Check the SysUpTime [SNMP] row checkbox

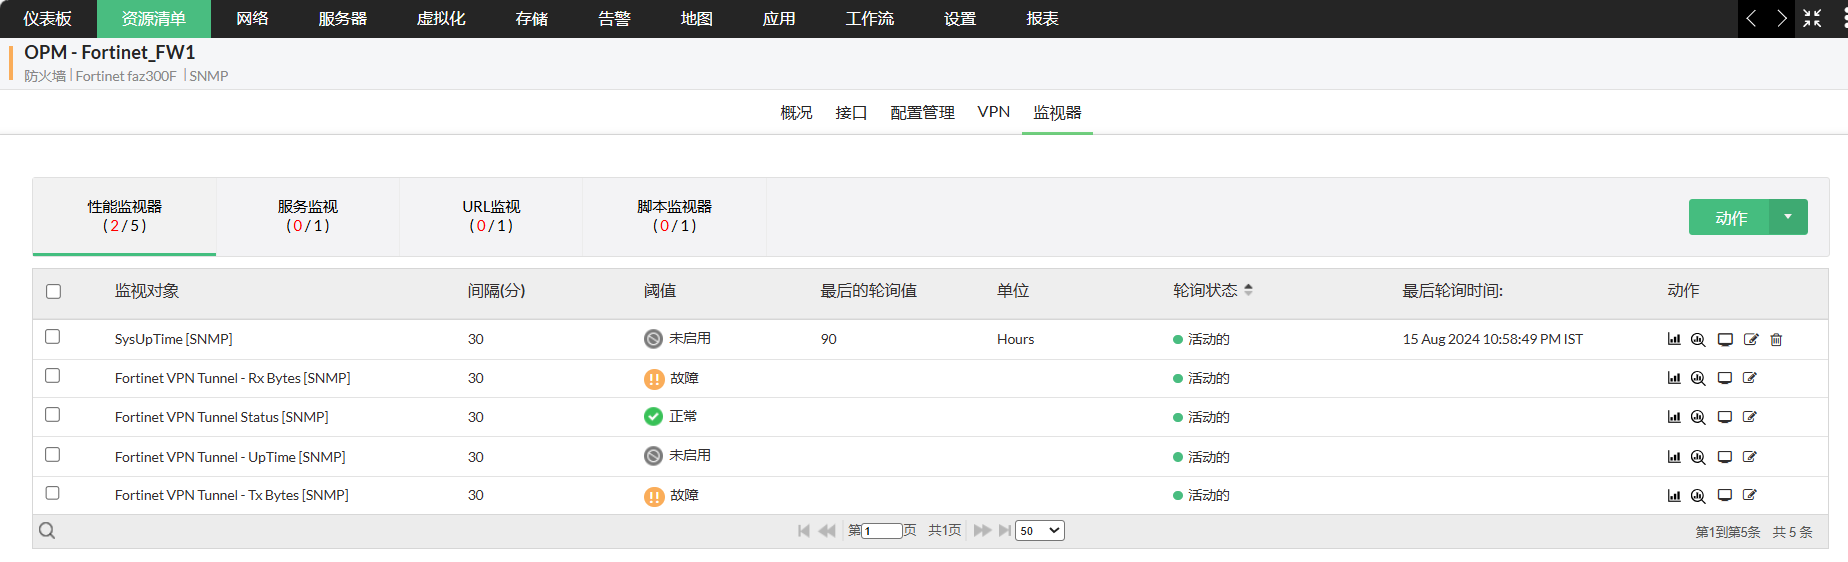pos(53,337)
